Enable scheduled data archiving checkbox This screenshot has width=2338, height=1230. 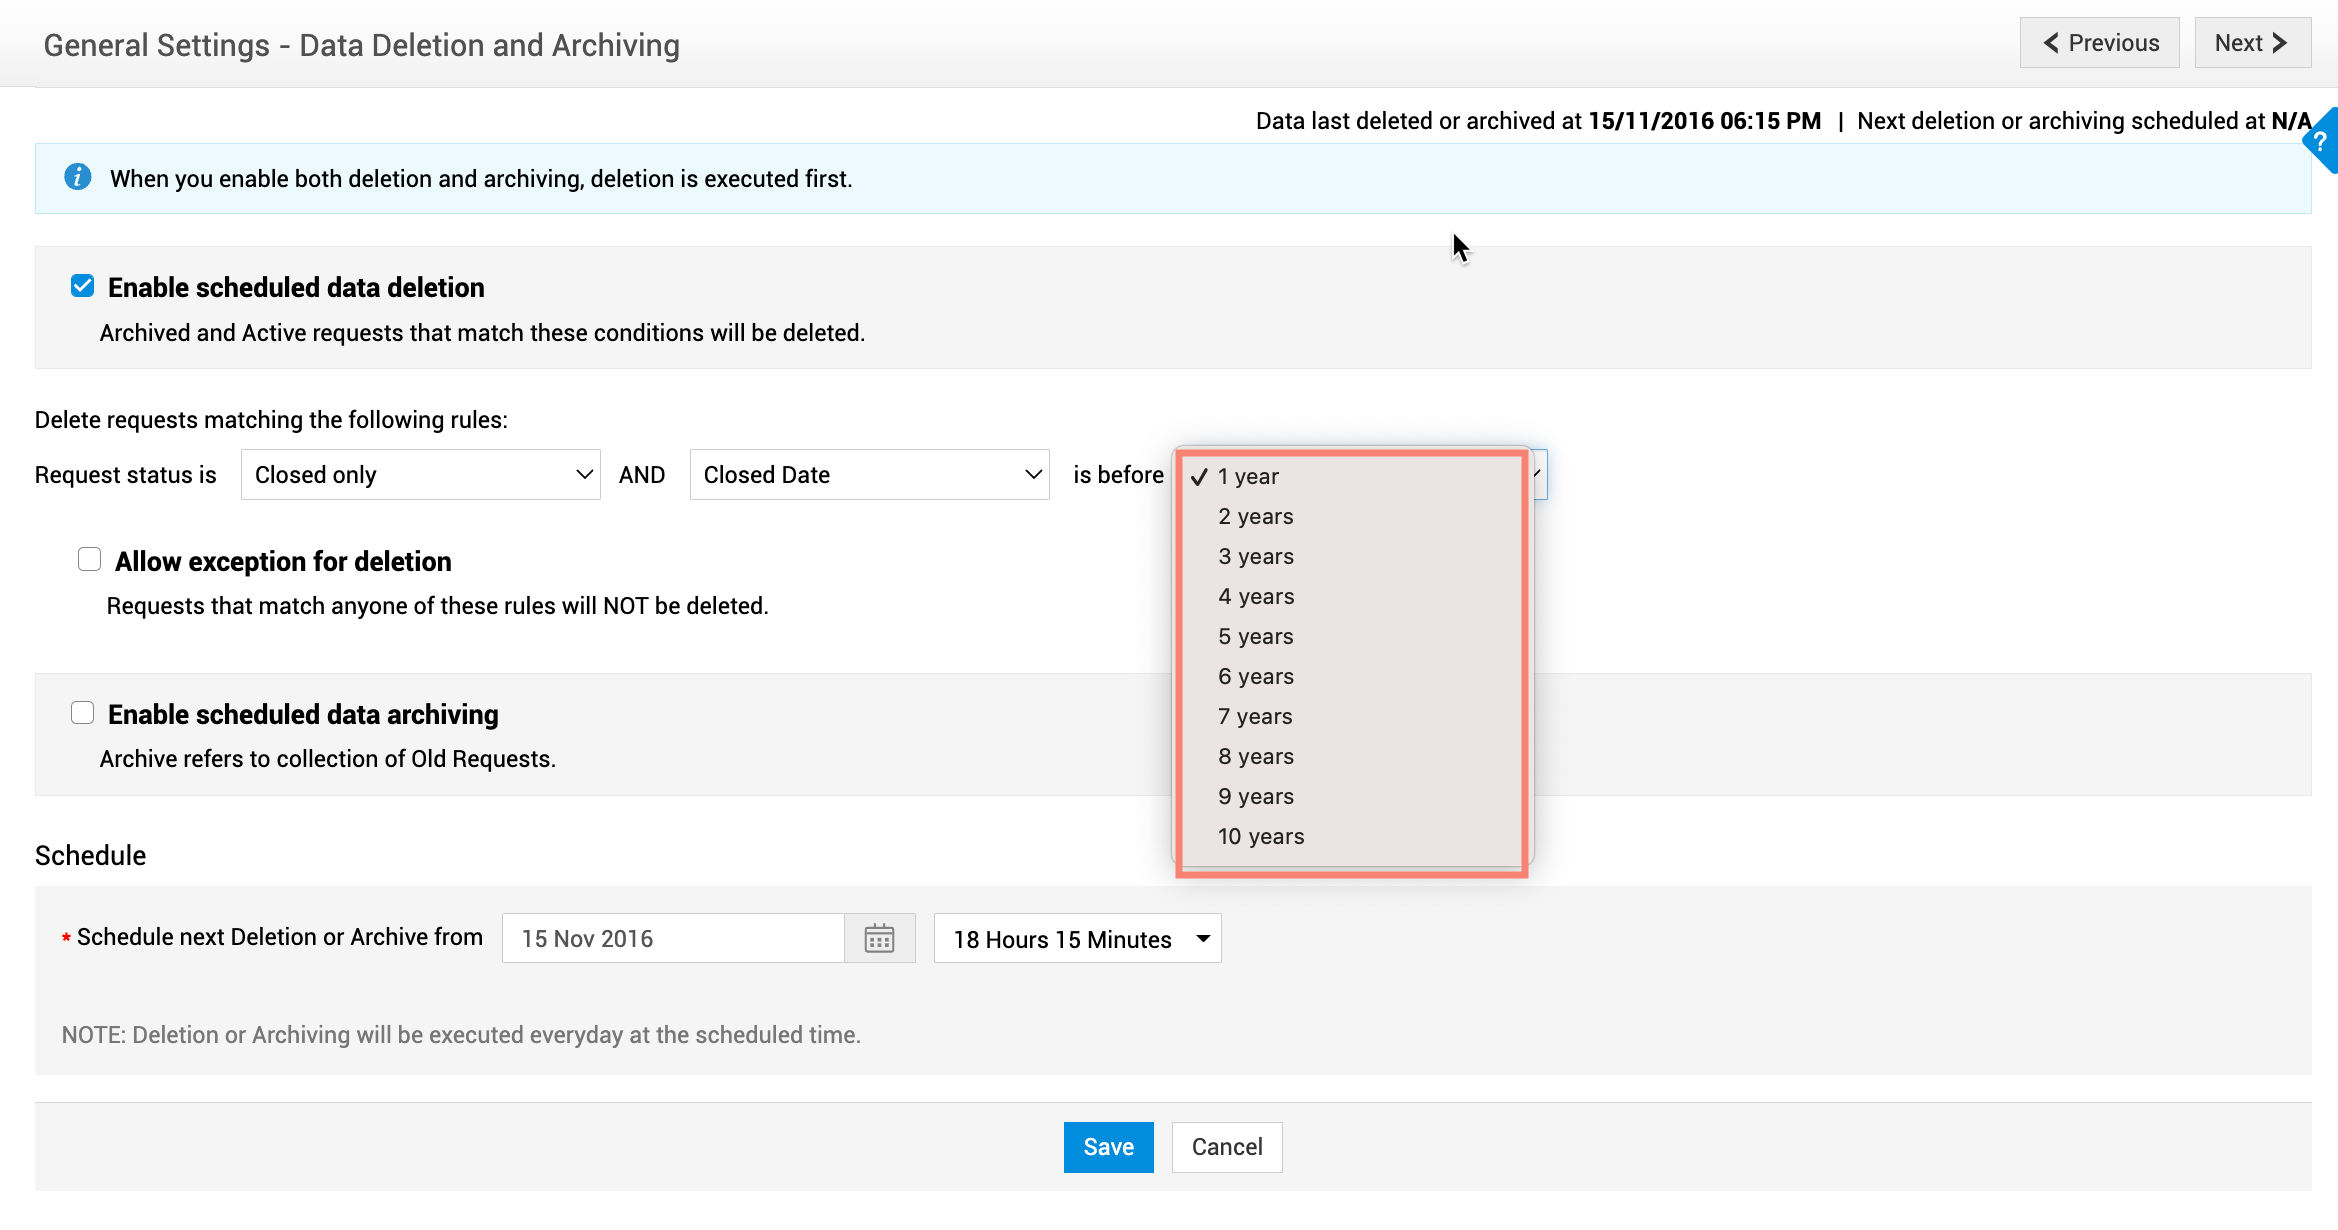pos(83,712)
